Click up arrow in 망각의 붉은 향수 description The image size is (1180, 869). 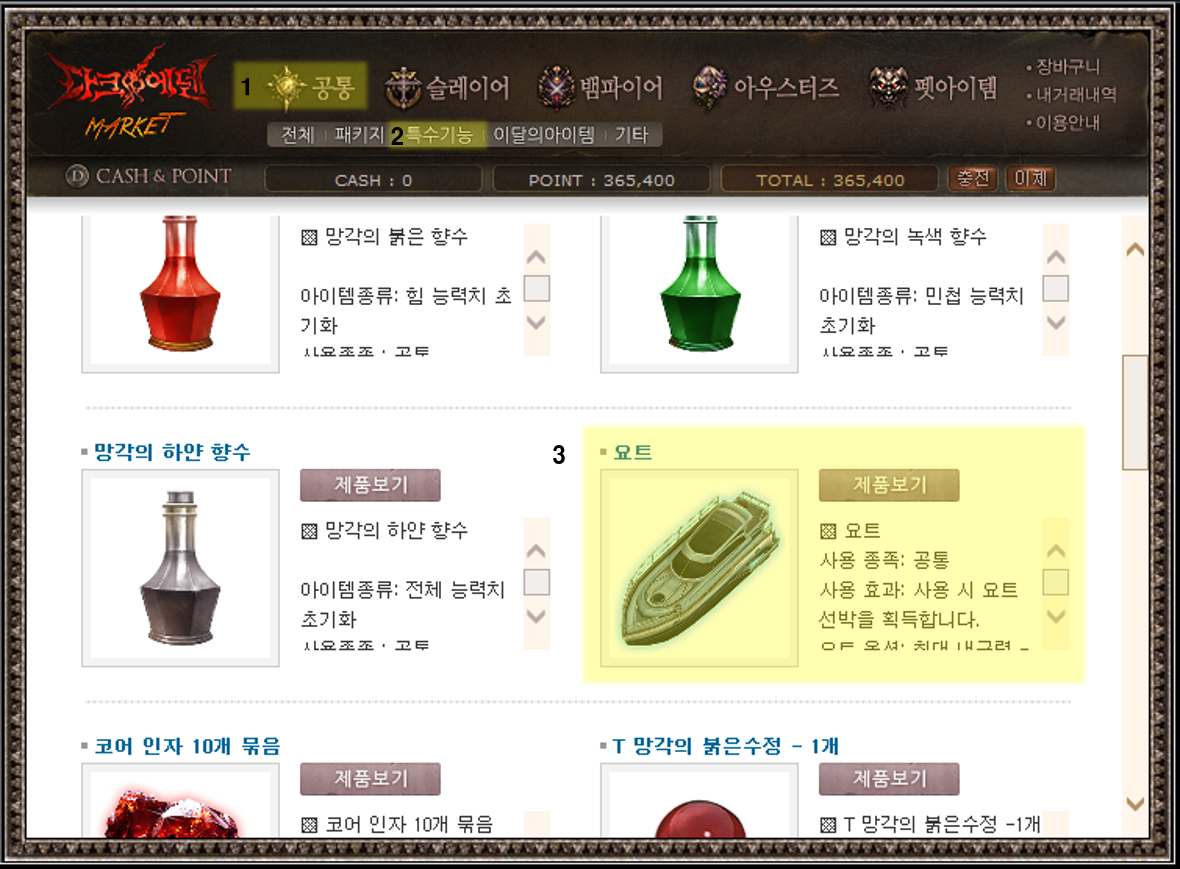point(536,257)
